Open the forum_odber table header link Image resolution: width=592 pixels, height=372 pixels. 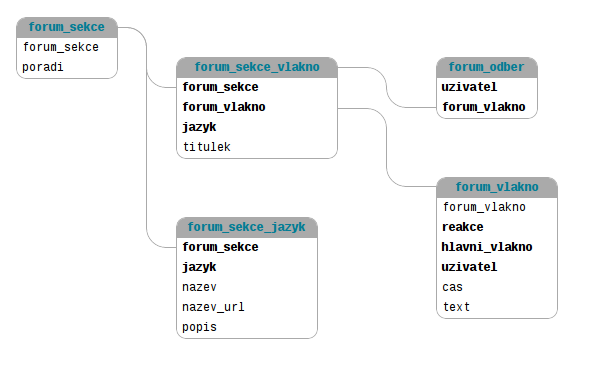(x=486, y=67)
